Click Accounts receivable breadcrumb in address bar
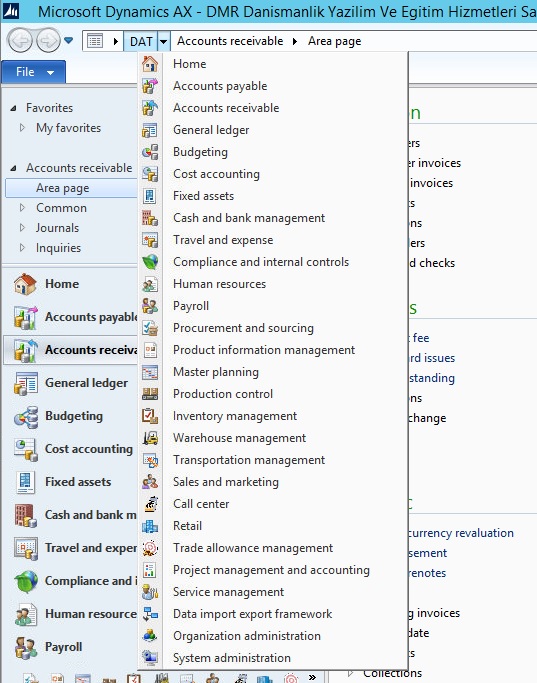 (230, 41)
